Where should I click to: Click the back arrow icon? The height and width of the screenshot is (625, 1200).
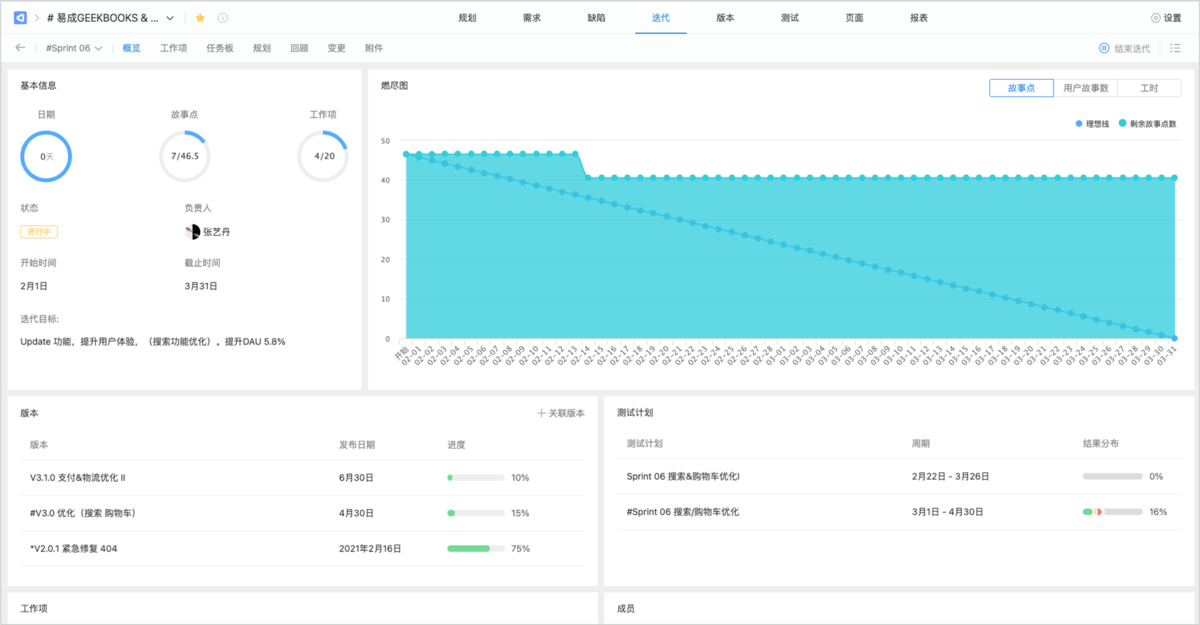point(20,48)
